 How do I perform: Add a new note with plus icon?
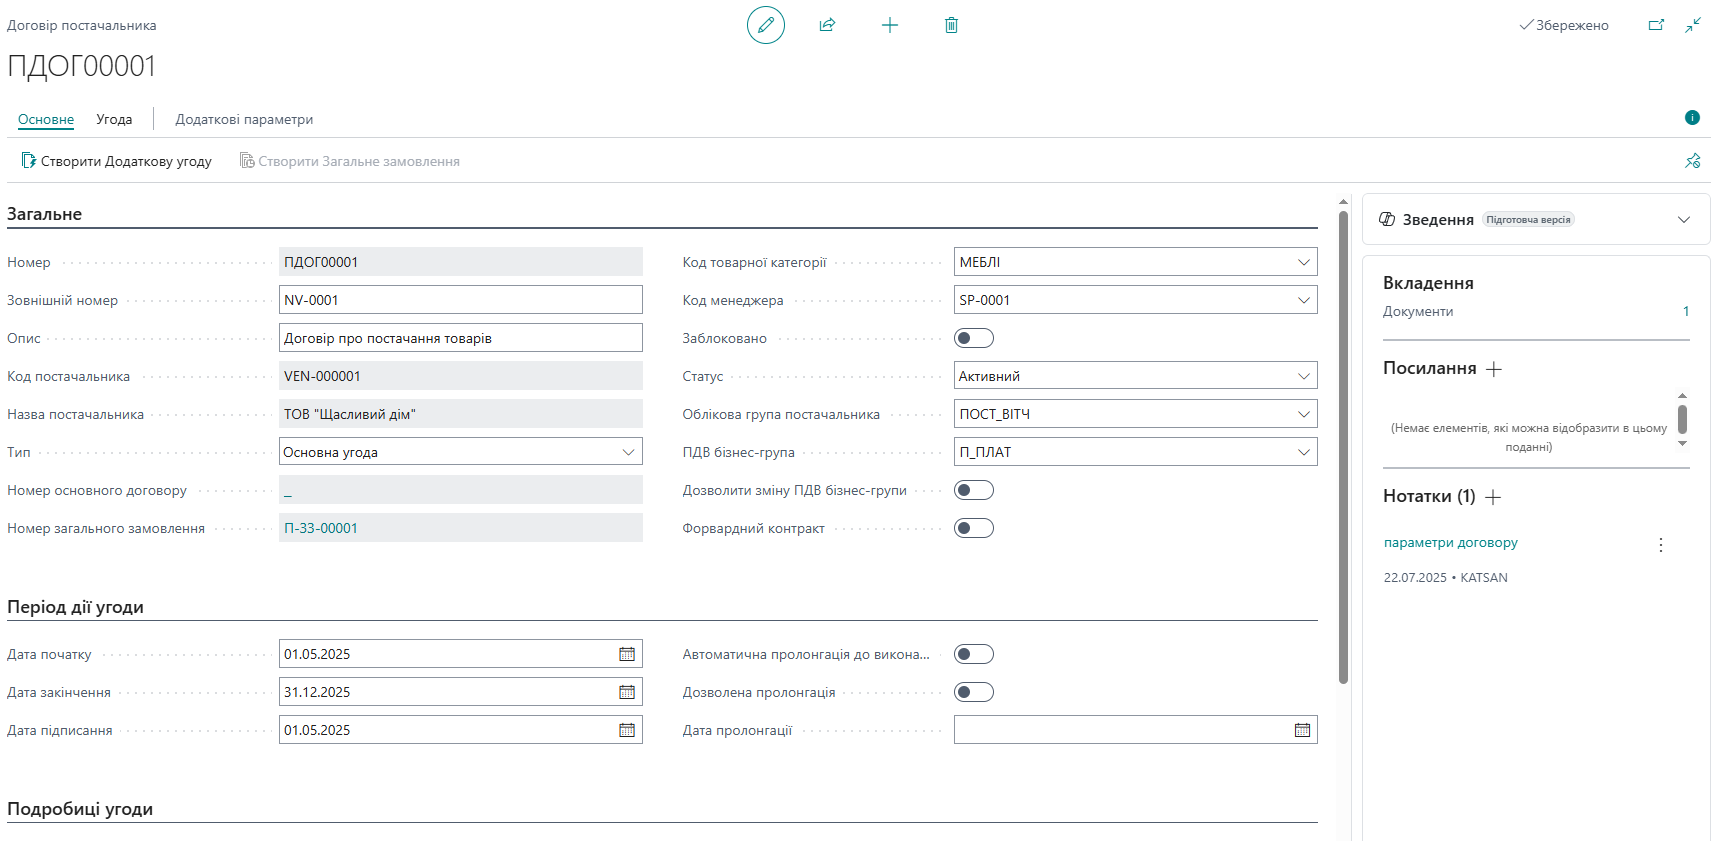(1494, 497)
